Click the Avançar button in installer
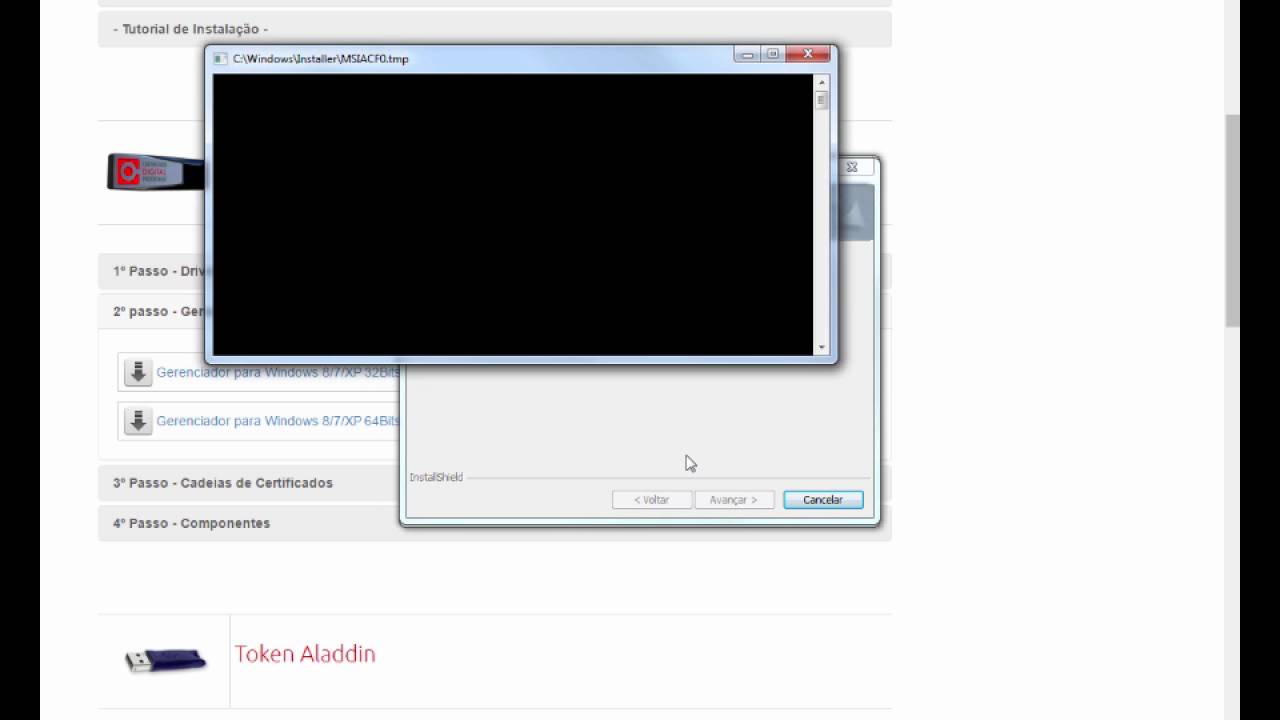 pyautogui.click(x=734, y=499)
